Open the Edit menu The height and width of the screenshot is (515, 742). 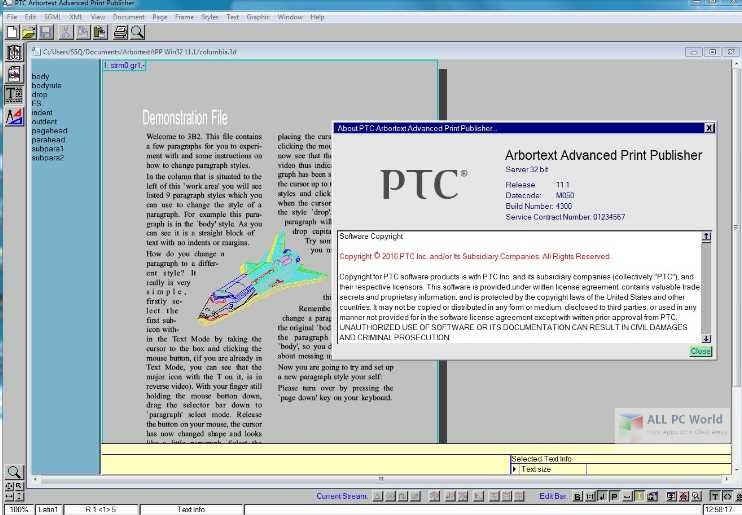30,17
